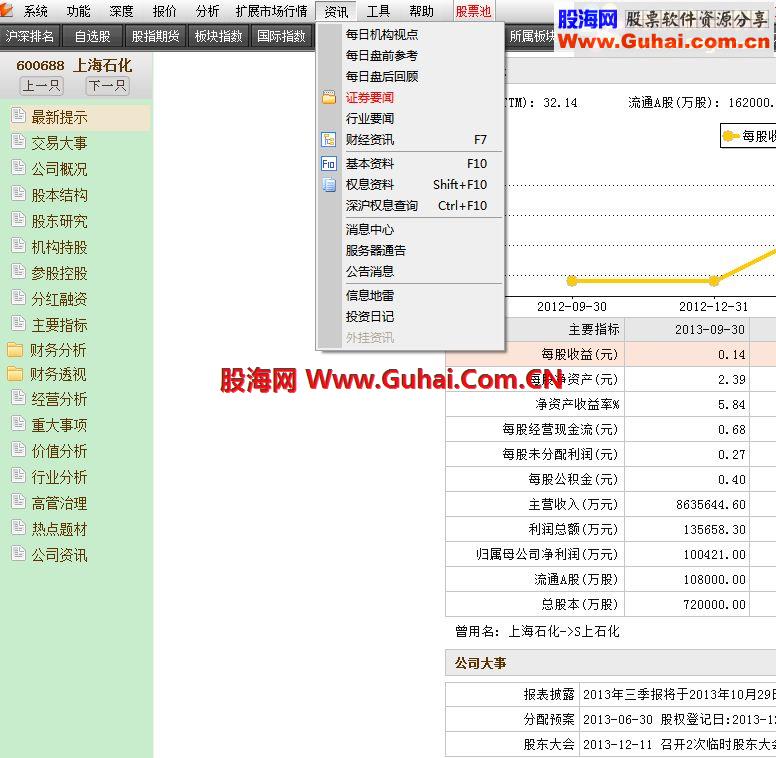Click the page icon beside 最新提示
776x758 pixels.
point(18,115)
